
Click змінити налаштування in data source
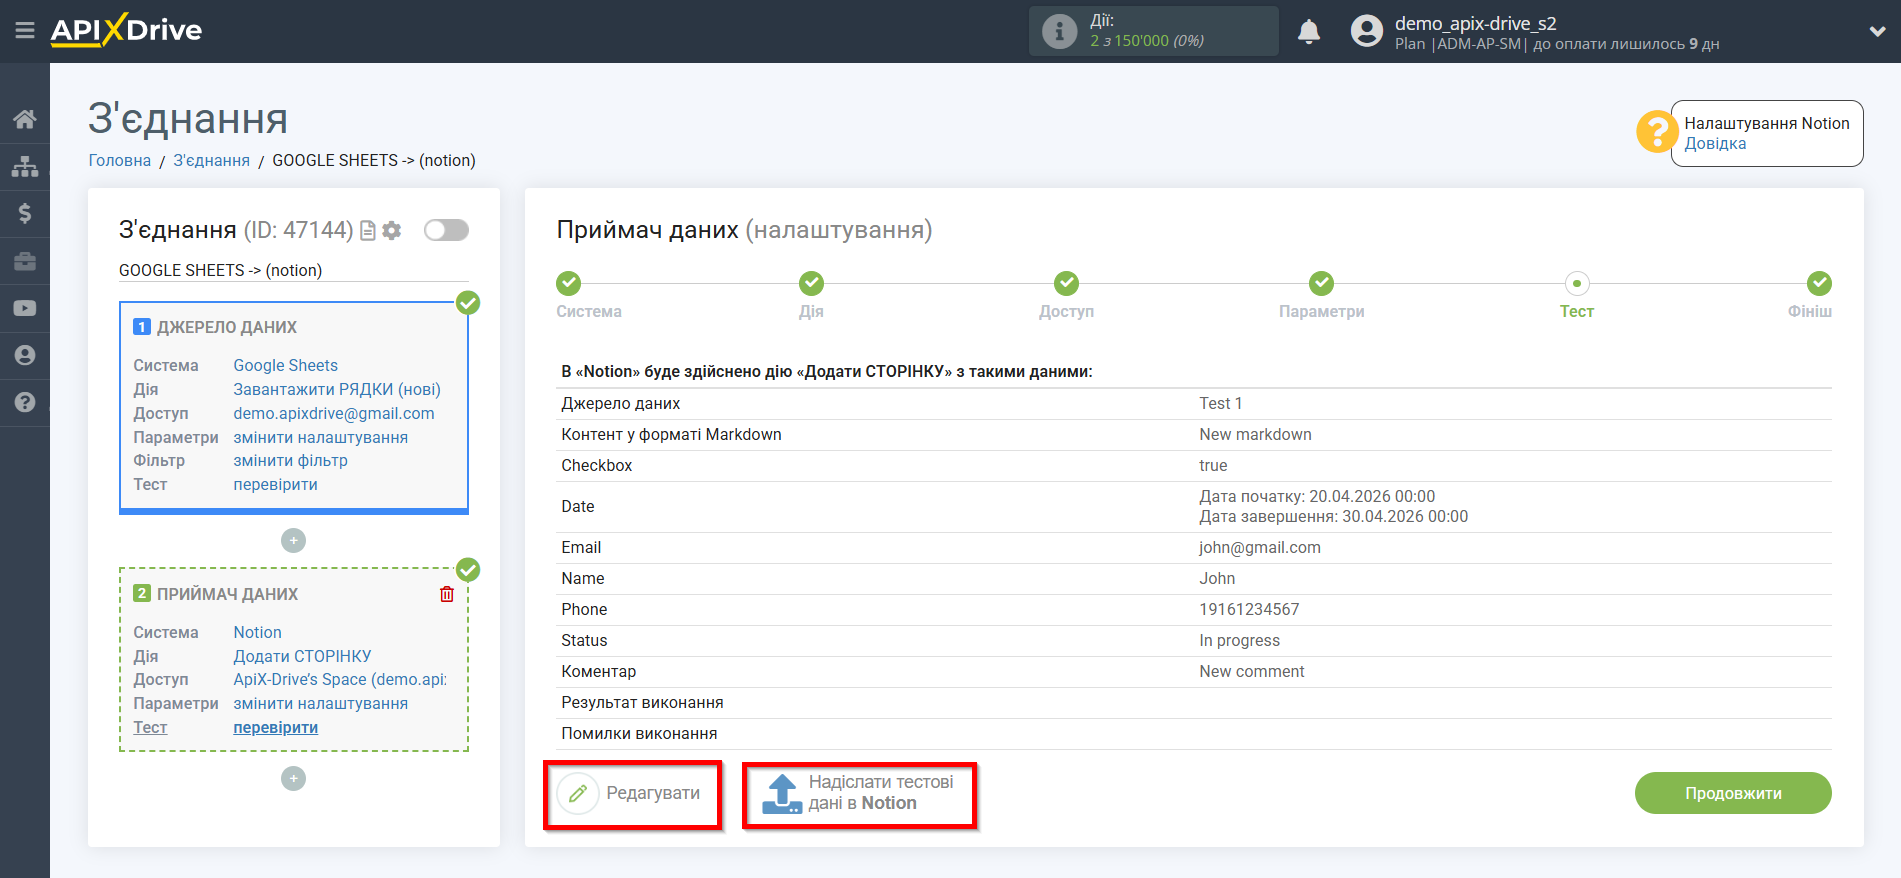point(321,438)
